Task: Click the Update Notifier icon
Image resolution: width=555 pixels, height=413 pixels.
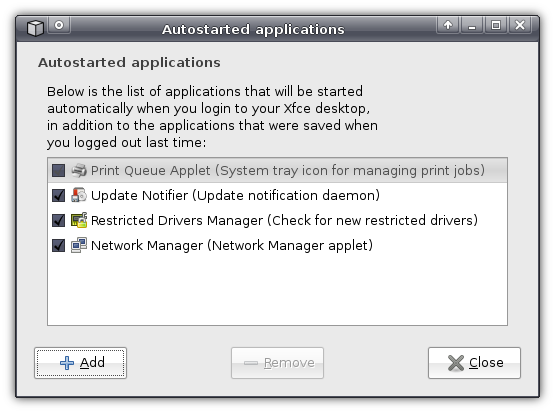Action: coord(79,195)
